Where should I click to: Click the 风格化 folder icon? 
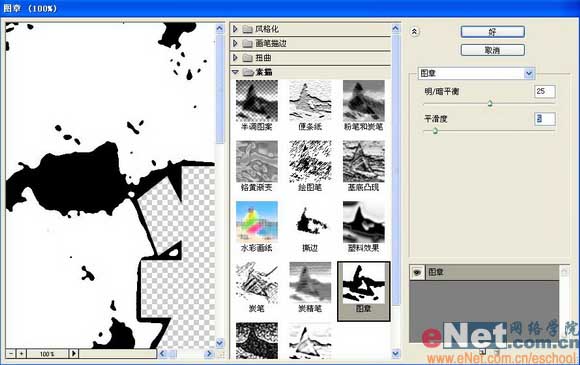(247, 29)
